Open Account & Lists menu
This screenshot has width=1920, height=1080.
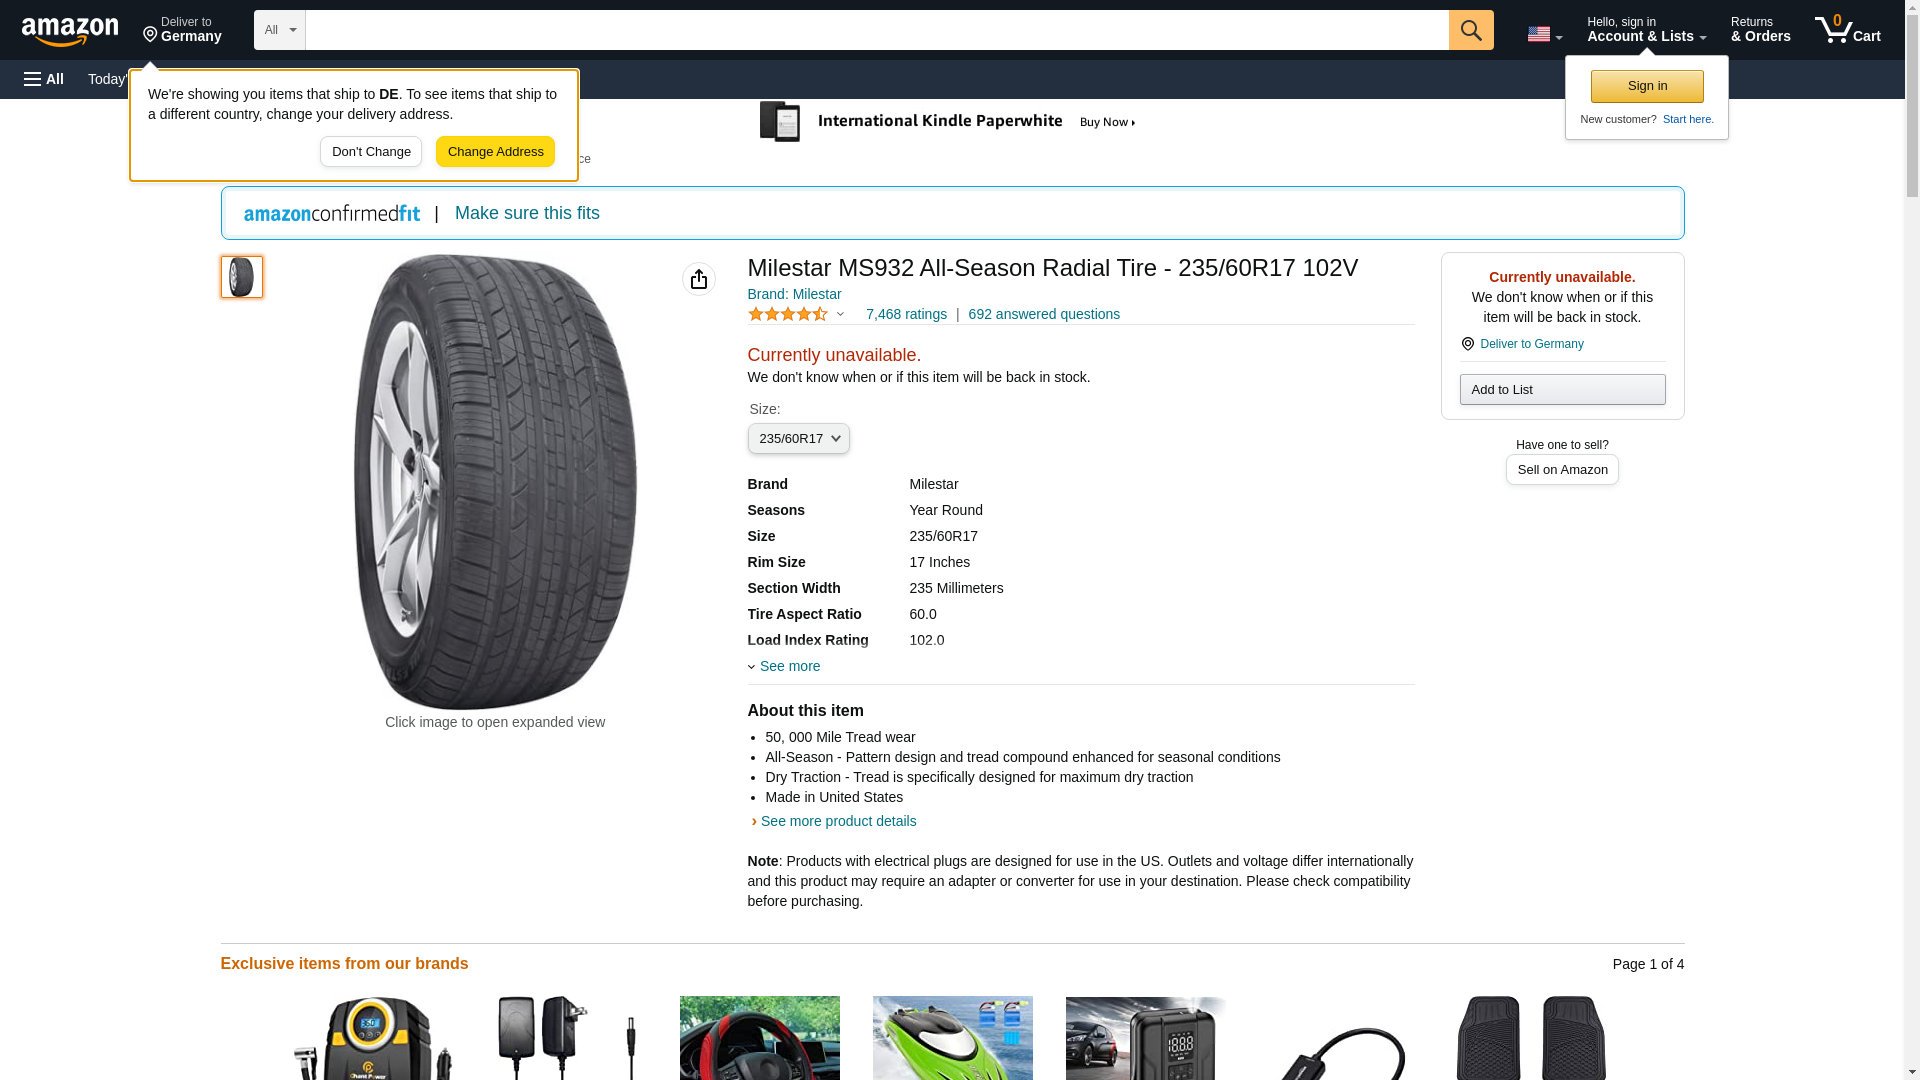(x=1646, y=30)
